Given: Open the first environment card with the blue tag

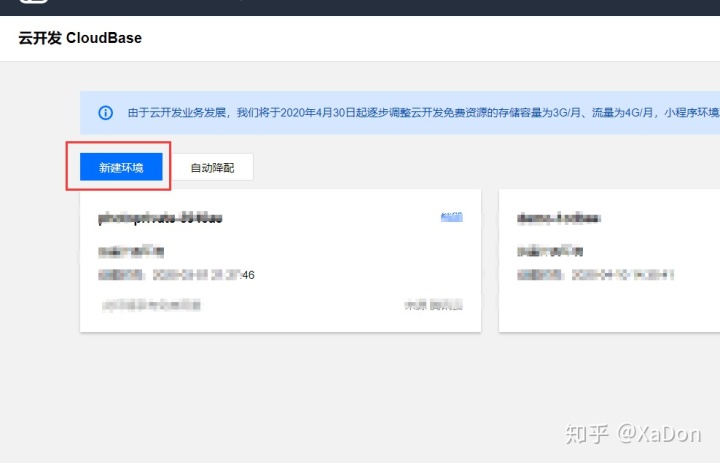Looking at the screenshot, I should [281, 260].
